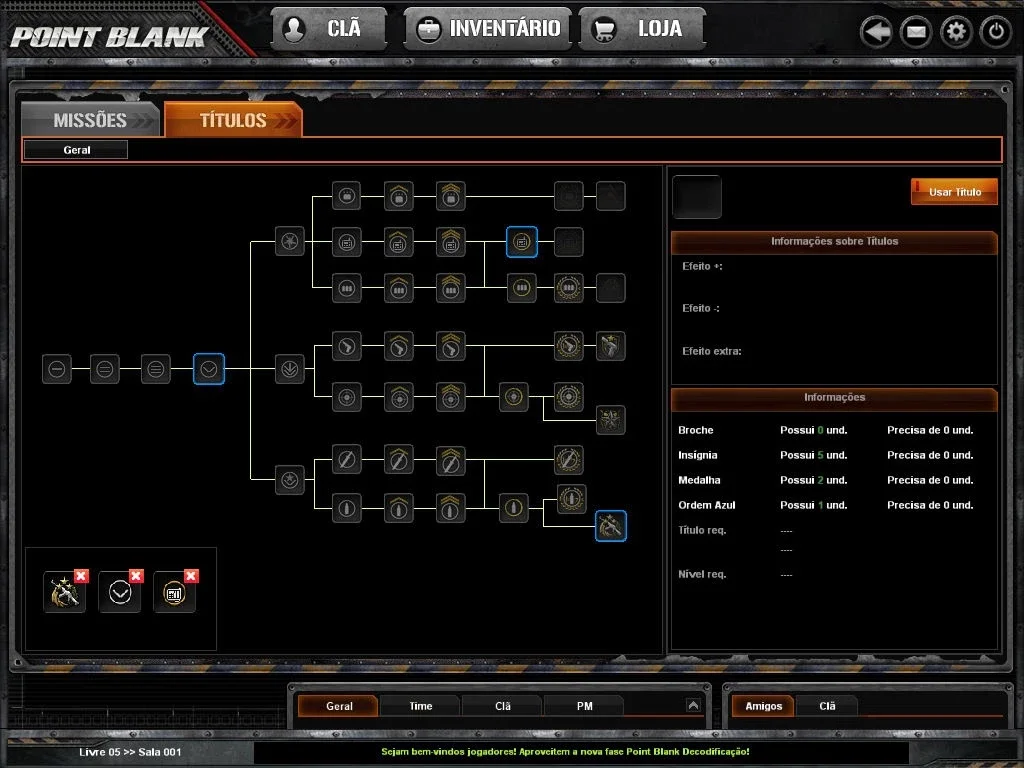Click the Usar Título button
This screenshot has width=1024, height=768.
click(x=954, y=192)
